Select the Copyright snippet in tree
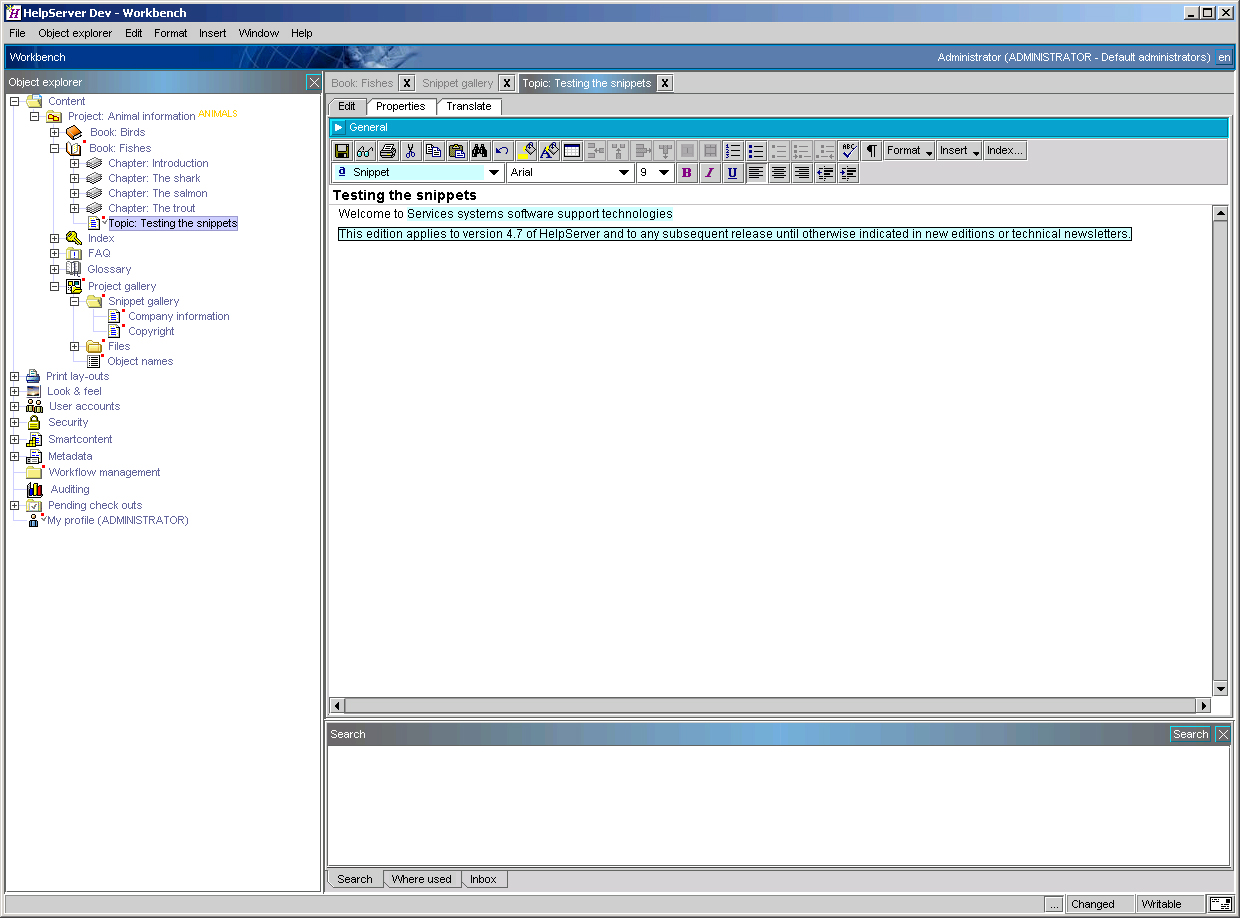This screenshot has height=918, width=1240. click(x=151, y=331)
